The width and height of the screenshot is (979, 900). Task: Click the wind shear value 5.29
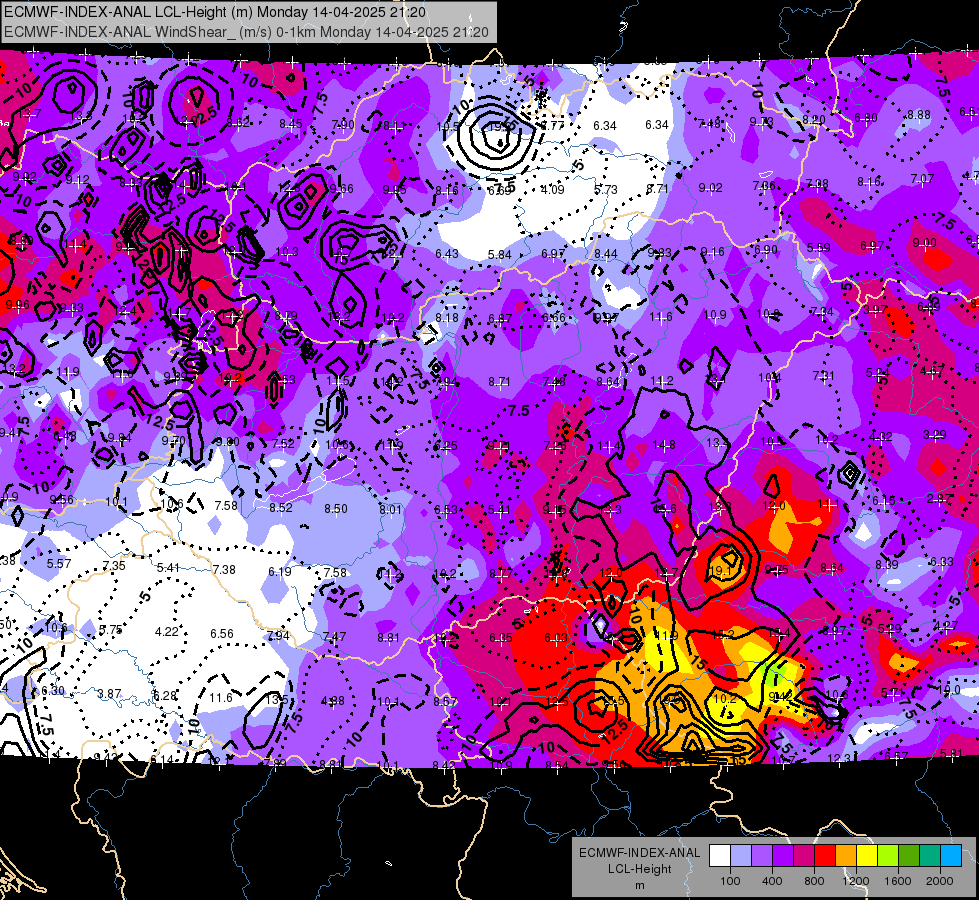[890, 628]
